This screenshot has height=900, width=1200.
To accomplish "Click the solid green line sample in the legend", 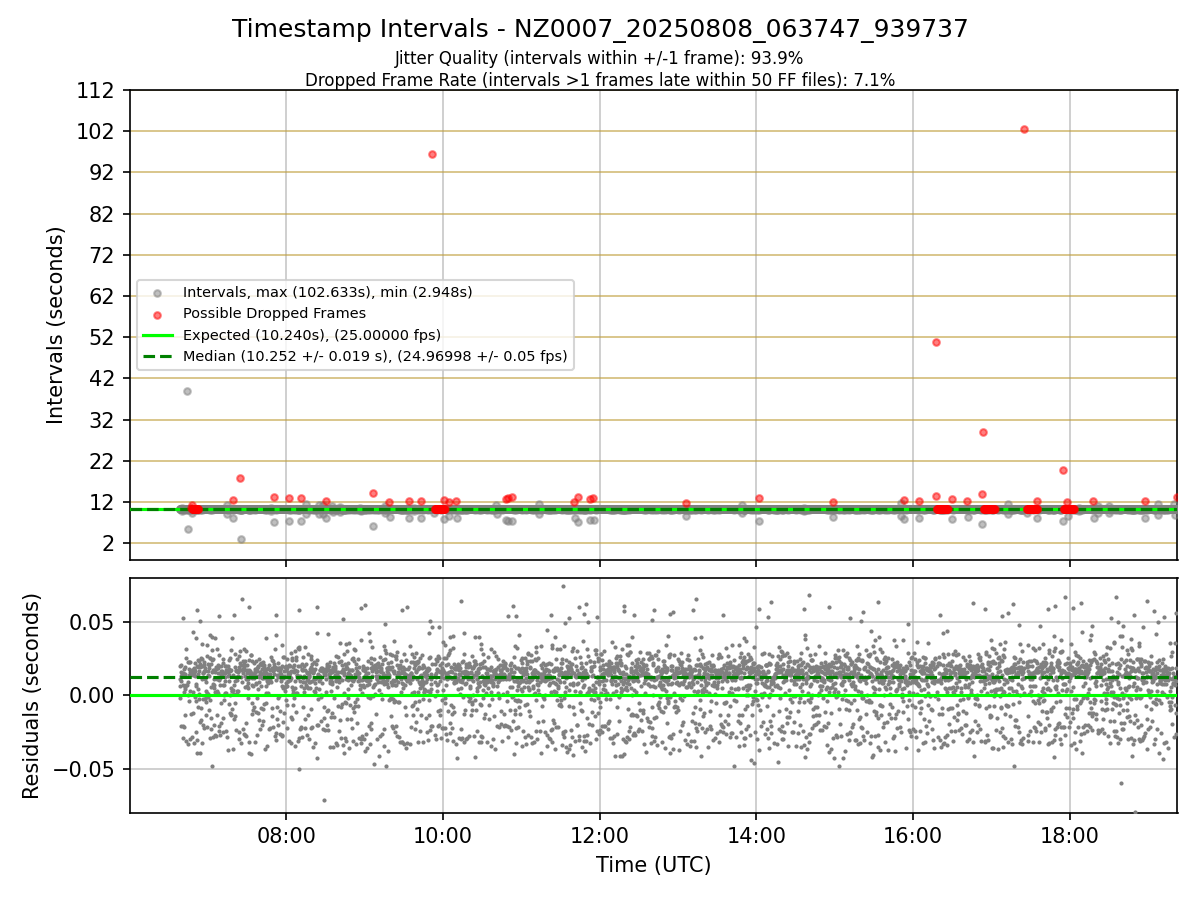I will point(157,335).
